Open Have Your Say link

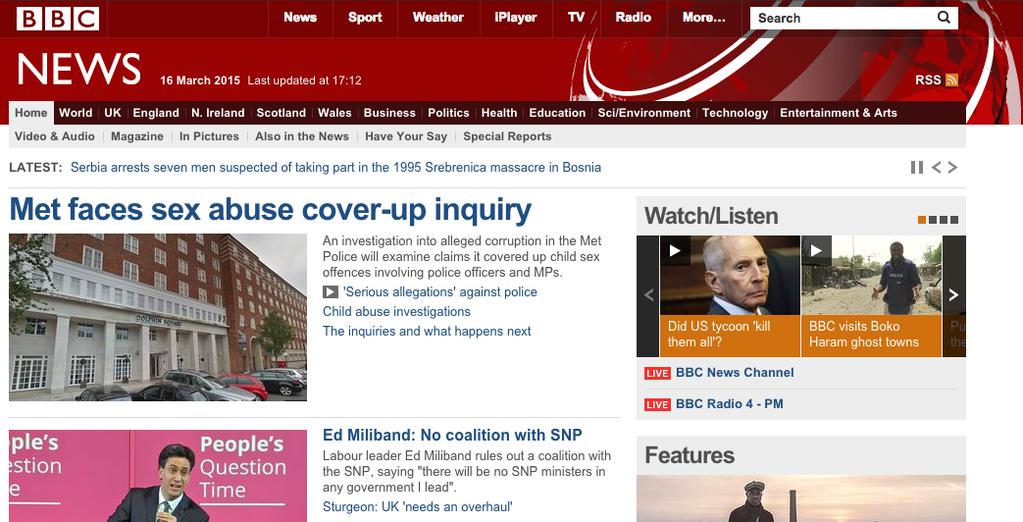pos(406,136)
